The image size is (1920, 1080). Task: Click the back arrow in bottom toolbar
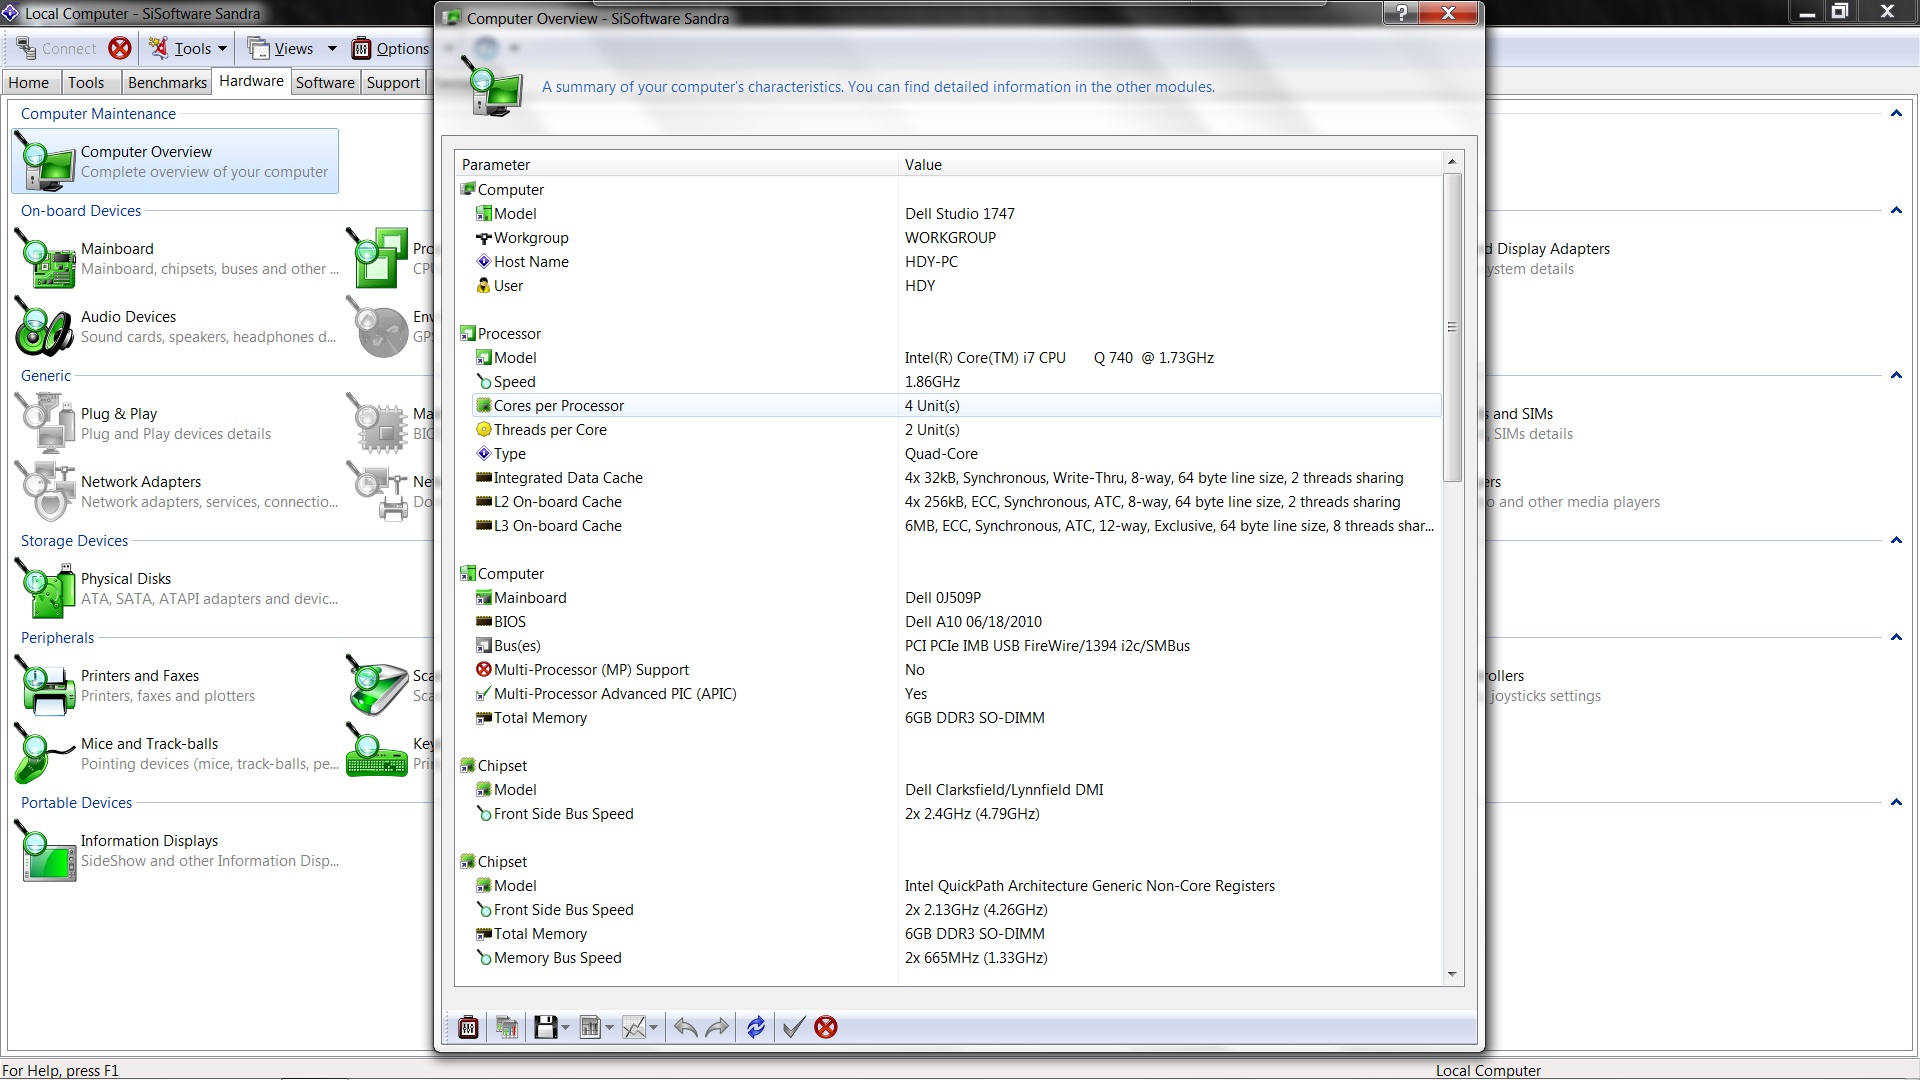[685, 1027]
